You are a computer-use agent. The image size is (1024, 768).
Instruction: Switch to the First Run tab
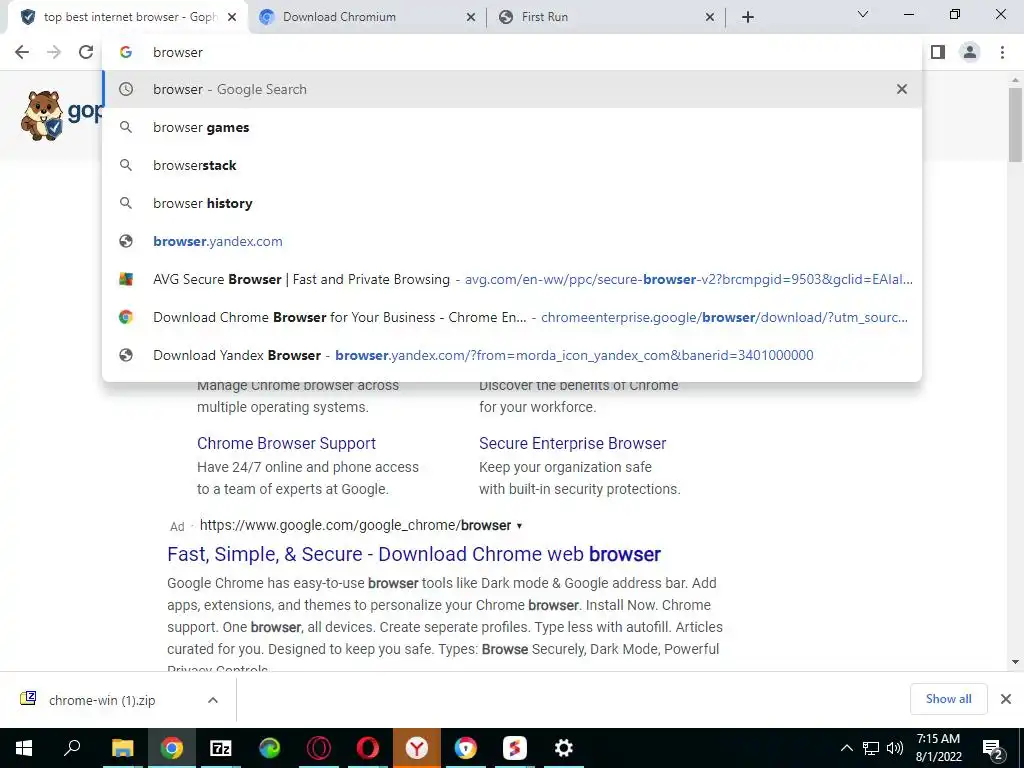click(x=606, y=17)
